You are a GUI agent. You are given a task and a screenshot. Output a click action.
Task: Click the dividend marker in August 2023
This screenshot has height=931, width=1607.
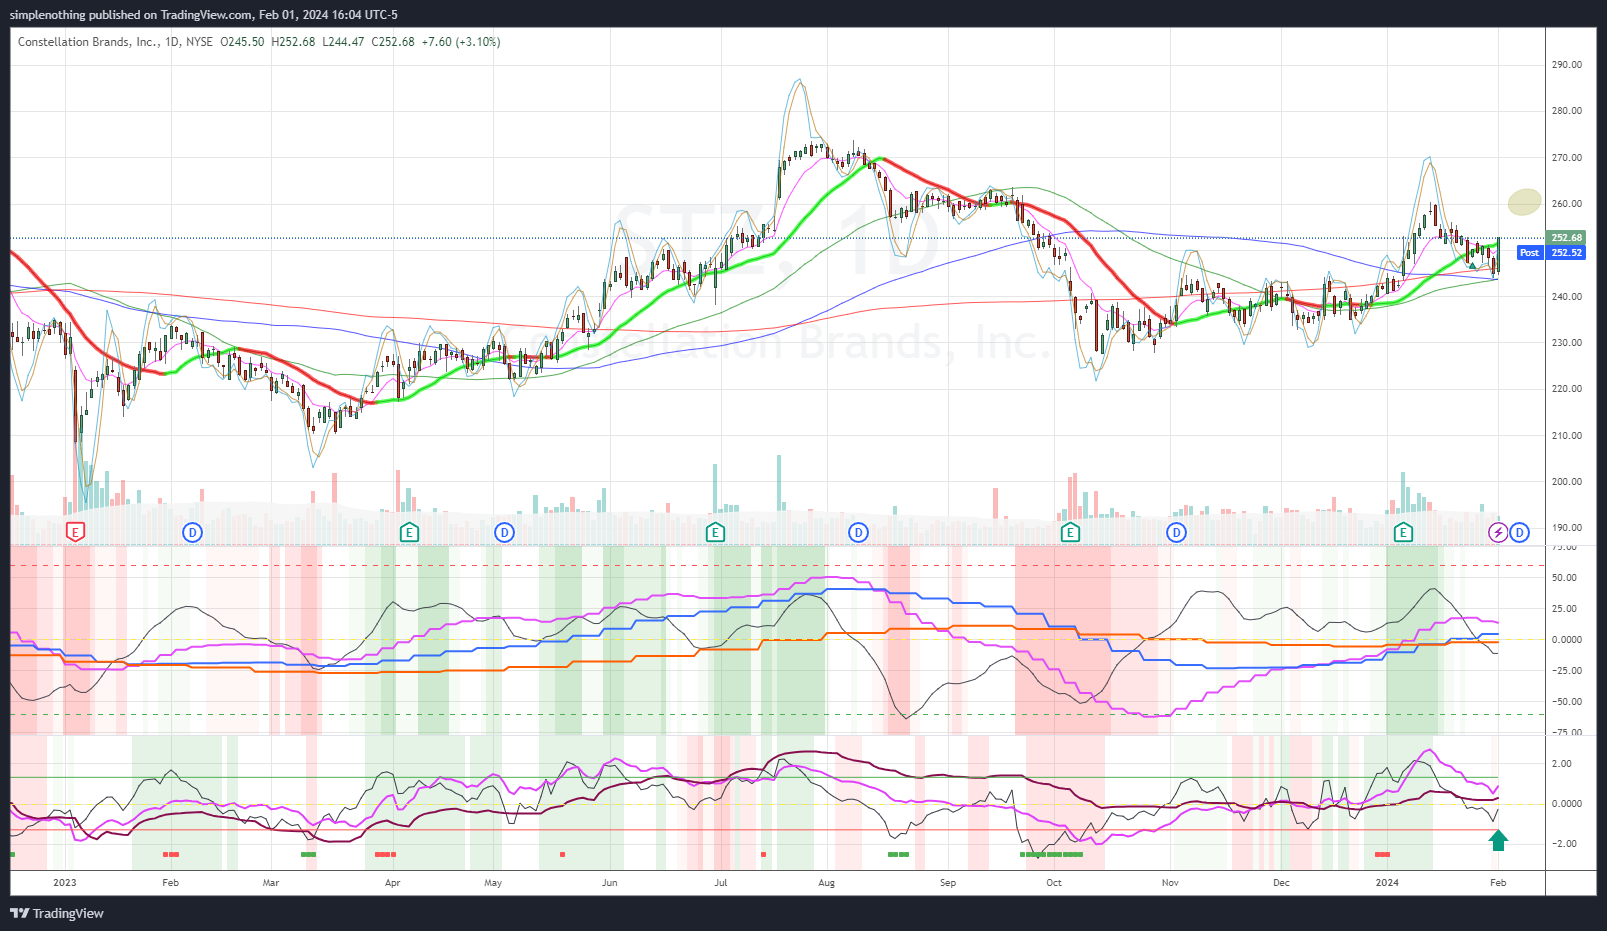pos(858,532)
